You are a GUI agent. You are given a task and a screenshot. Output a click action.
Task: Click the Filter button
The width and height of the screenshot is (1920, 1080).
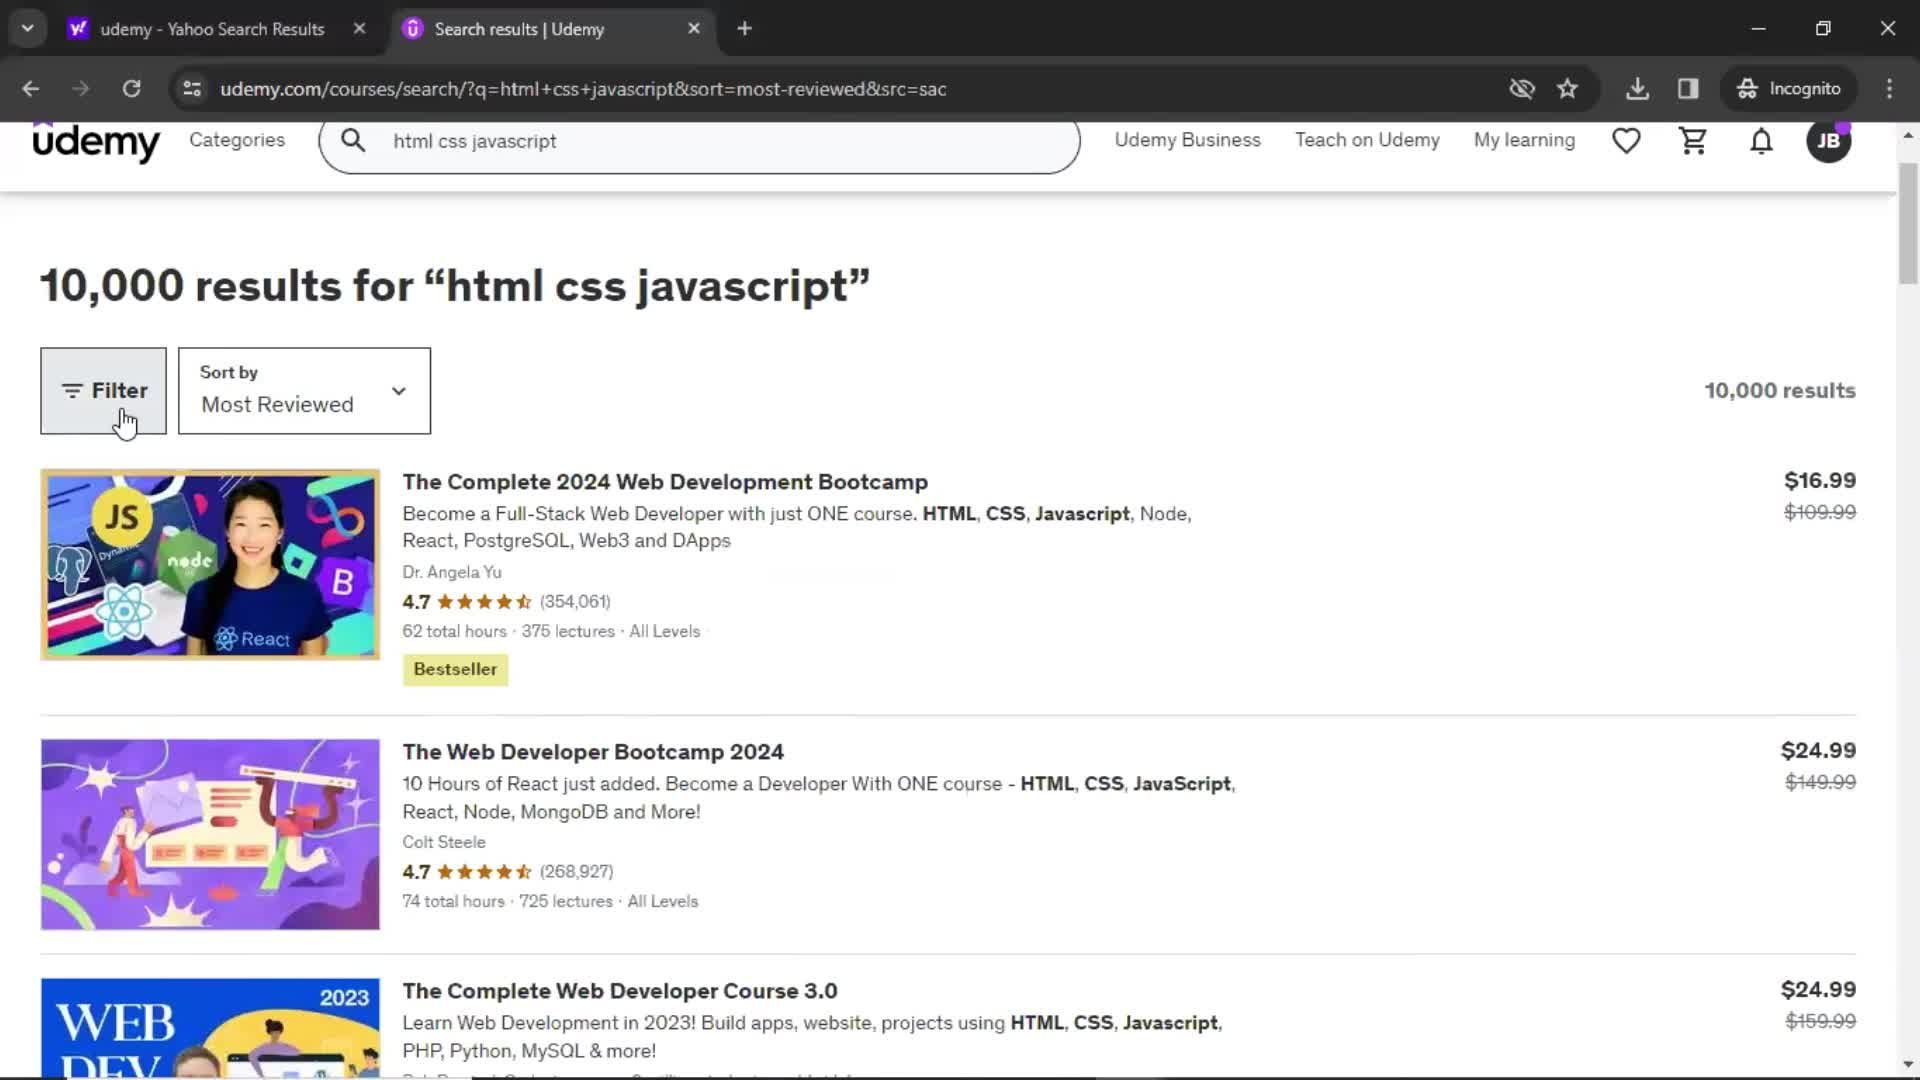(x=103, y=391)
